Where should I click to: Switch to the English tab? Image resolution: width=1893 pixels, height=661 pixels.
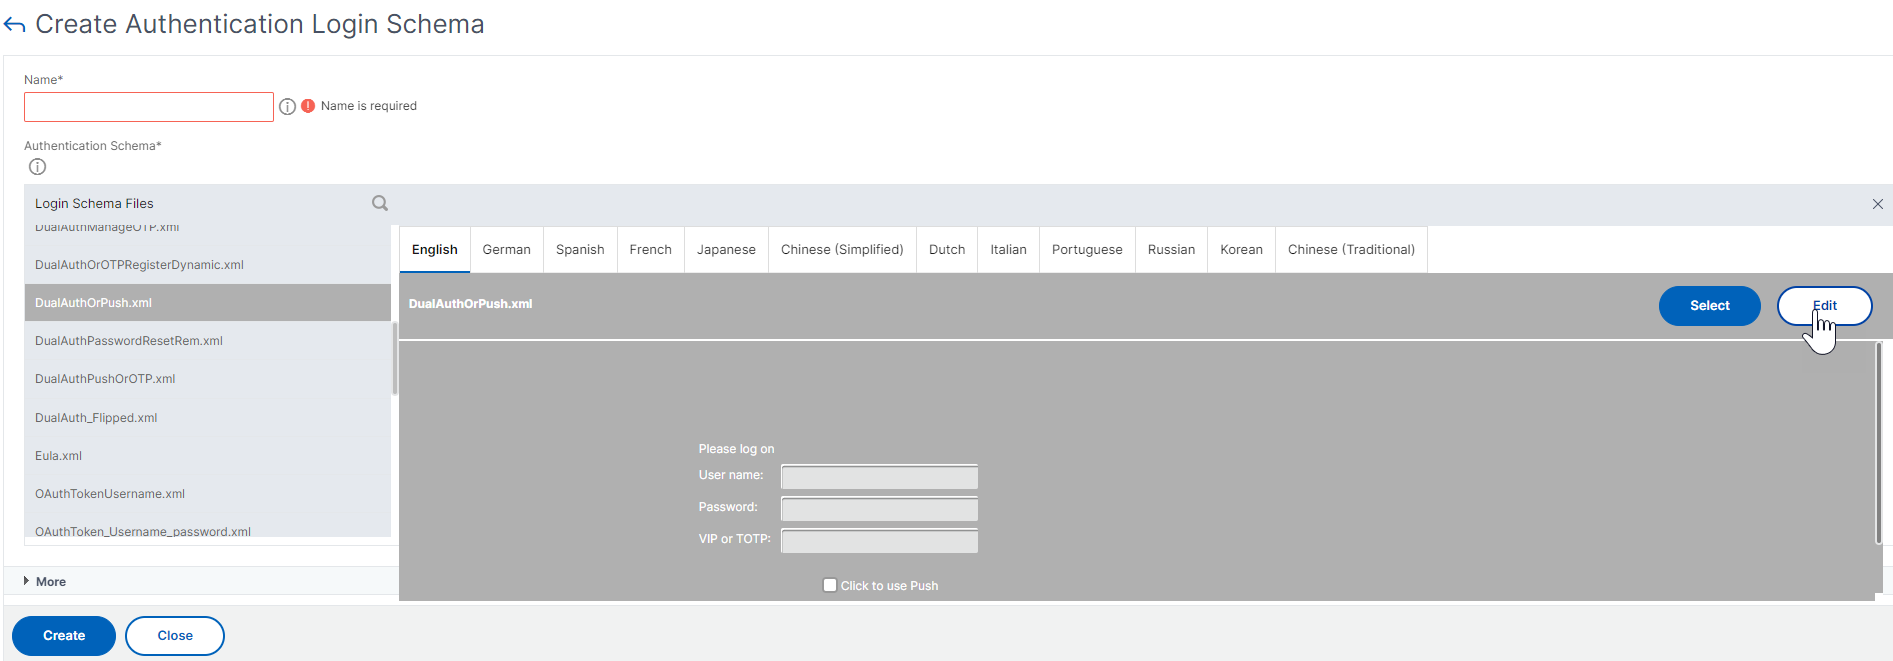click(434, 249)
